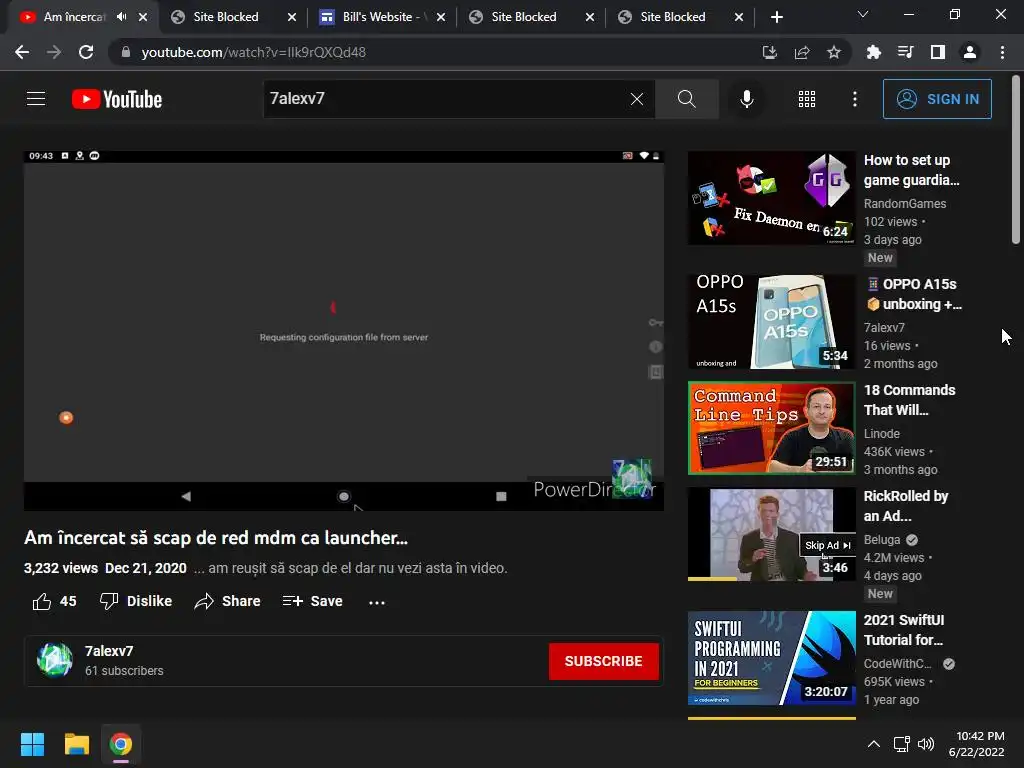Open the YouTube hamburger guide menu
1024x768 pixels.
tap(36, 99)
